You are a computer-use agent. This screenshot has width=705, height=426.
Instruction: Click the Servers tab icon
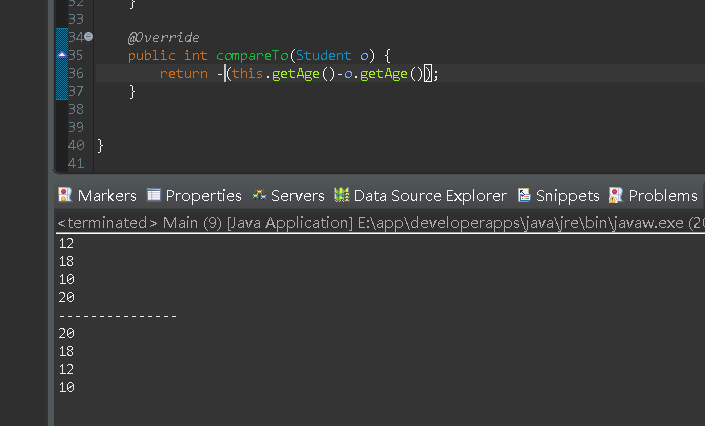coord(259,195)
